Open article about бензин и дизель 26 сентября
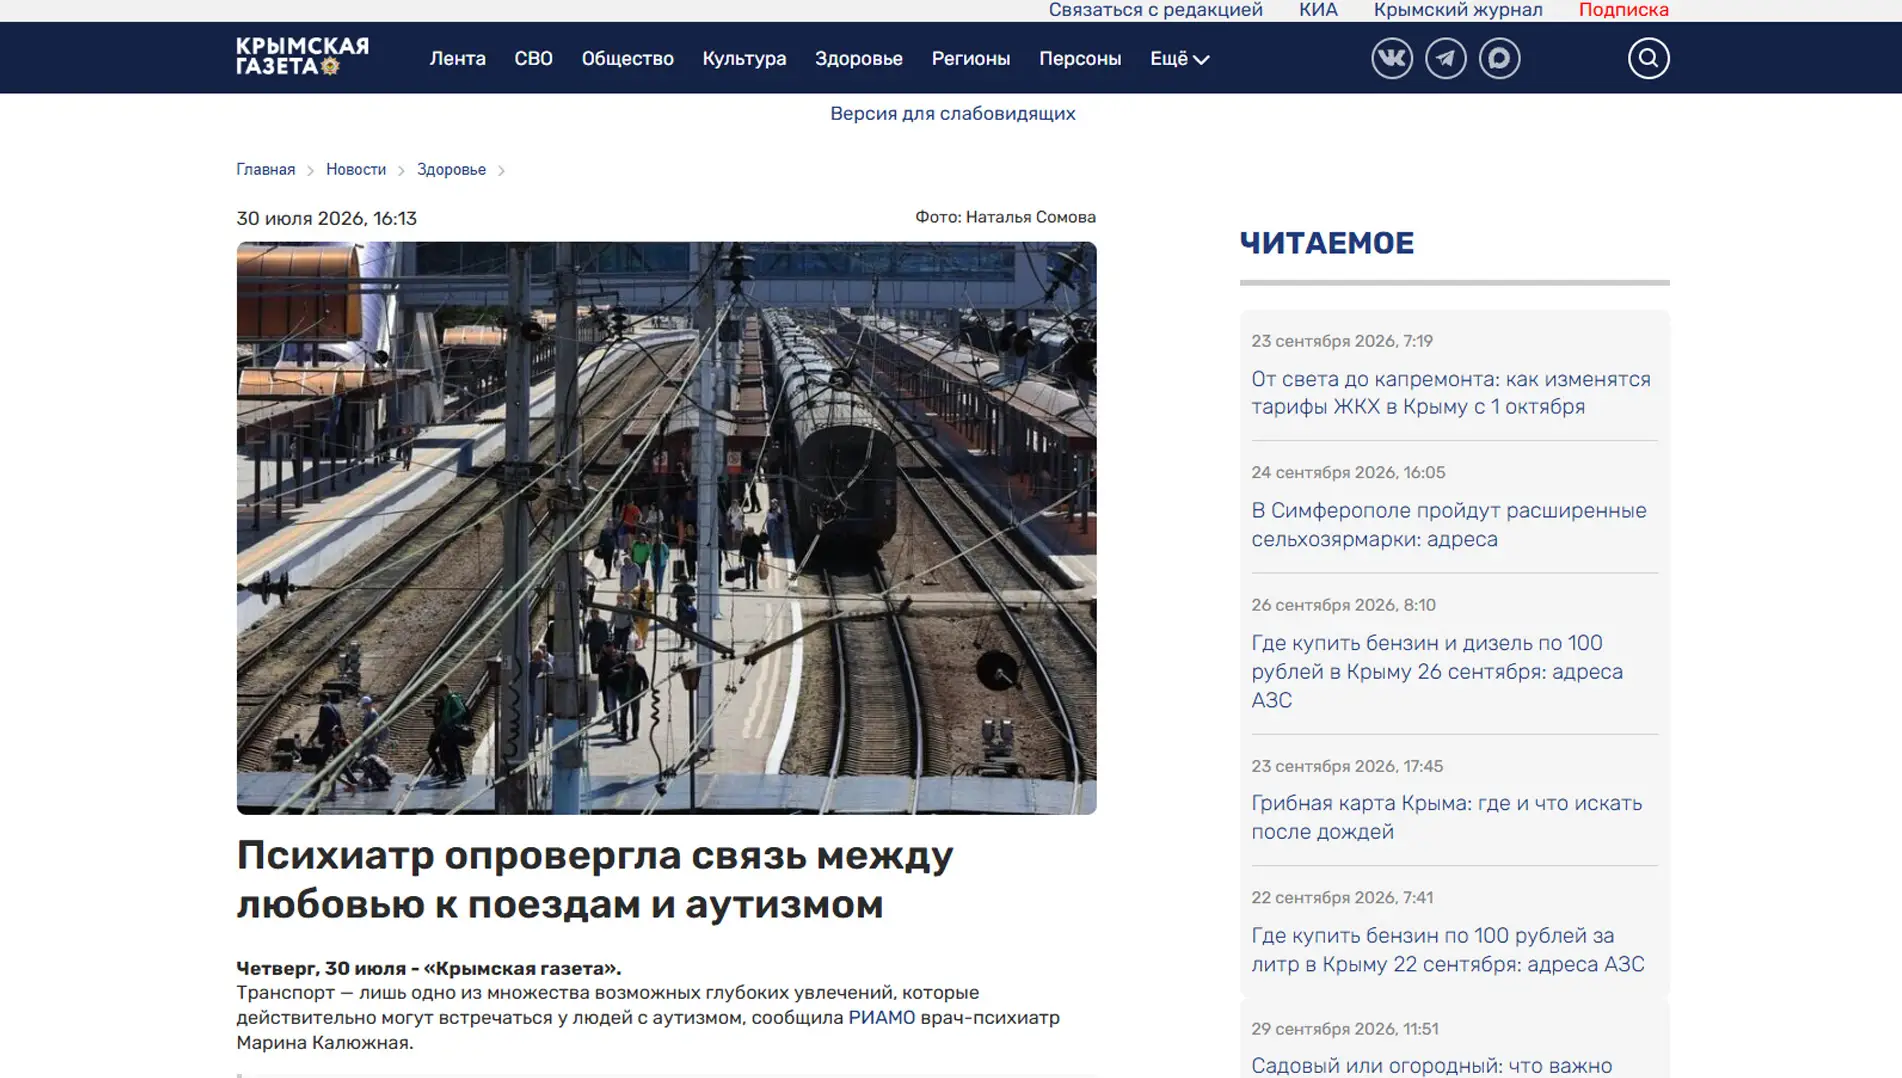 (x=1437, y=671)
